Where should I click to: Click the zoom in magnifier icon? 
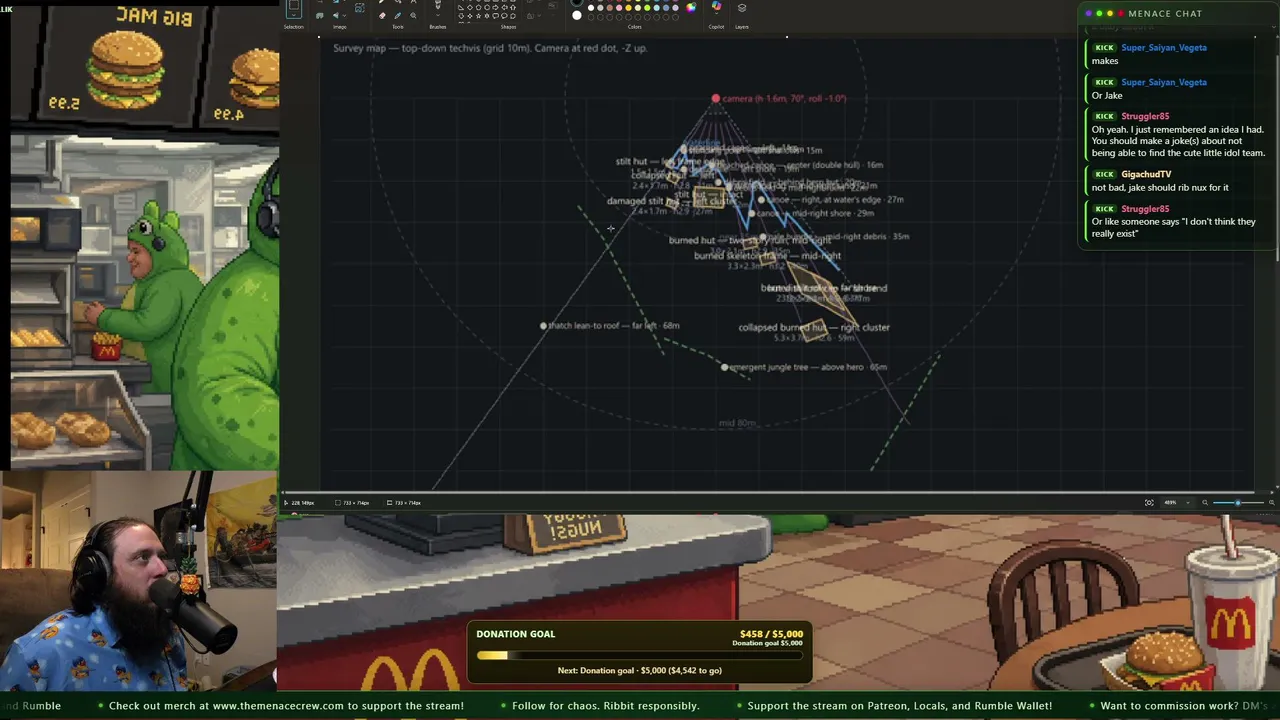coord(1271,502)
